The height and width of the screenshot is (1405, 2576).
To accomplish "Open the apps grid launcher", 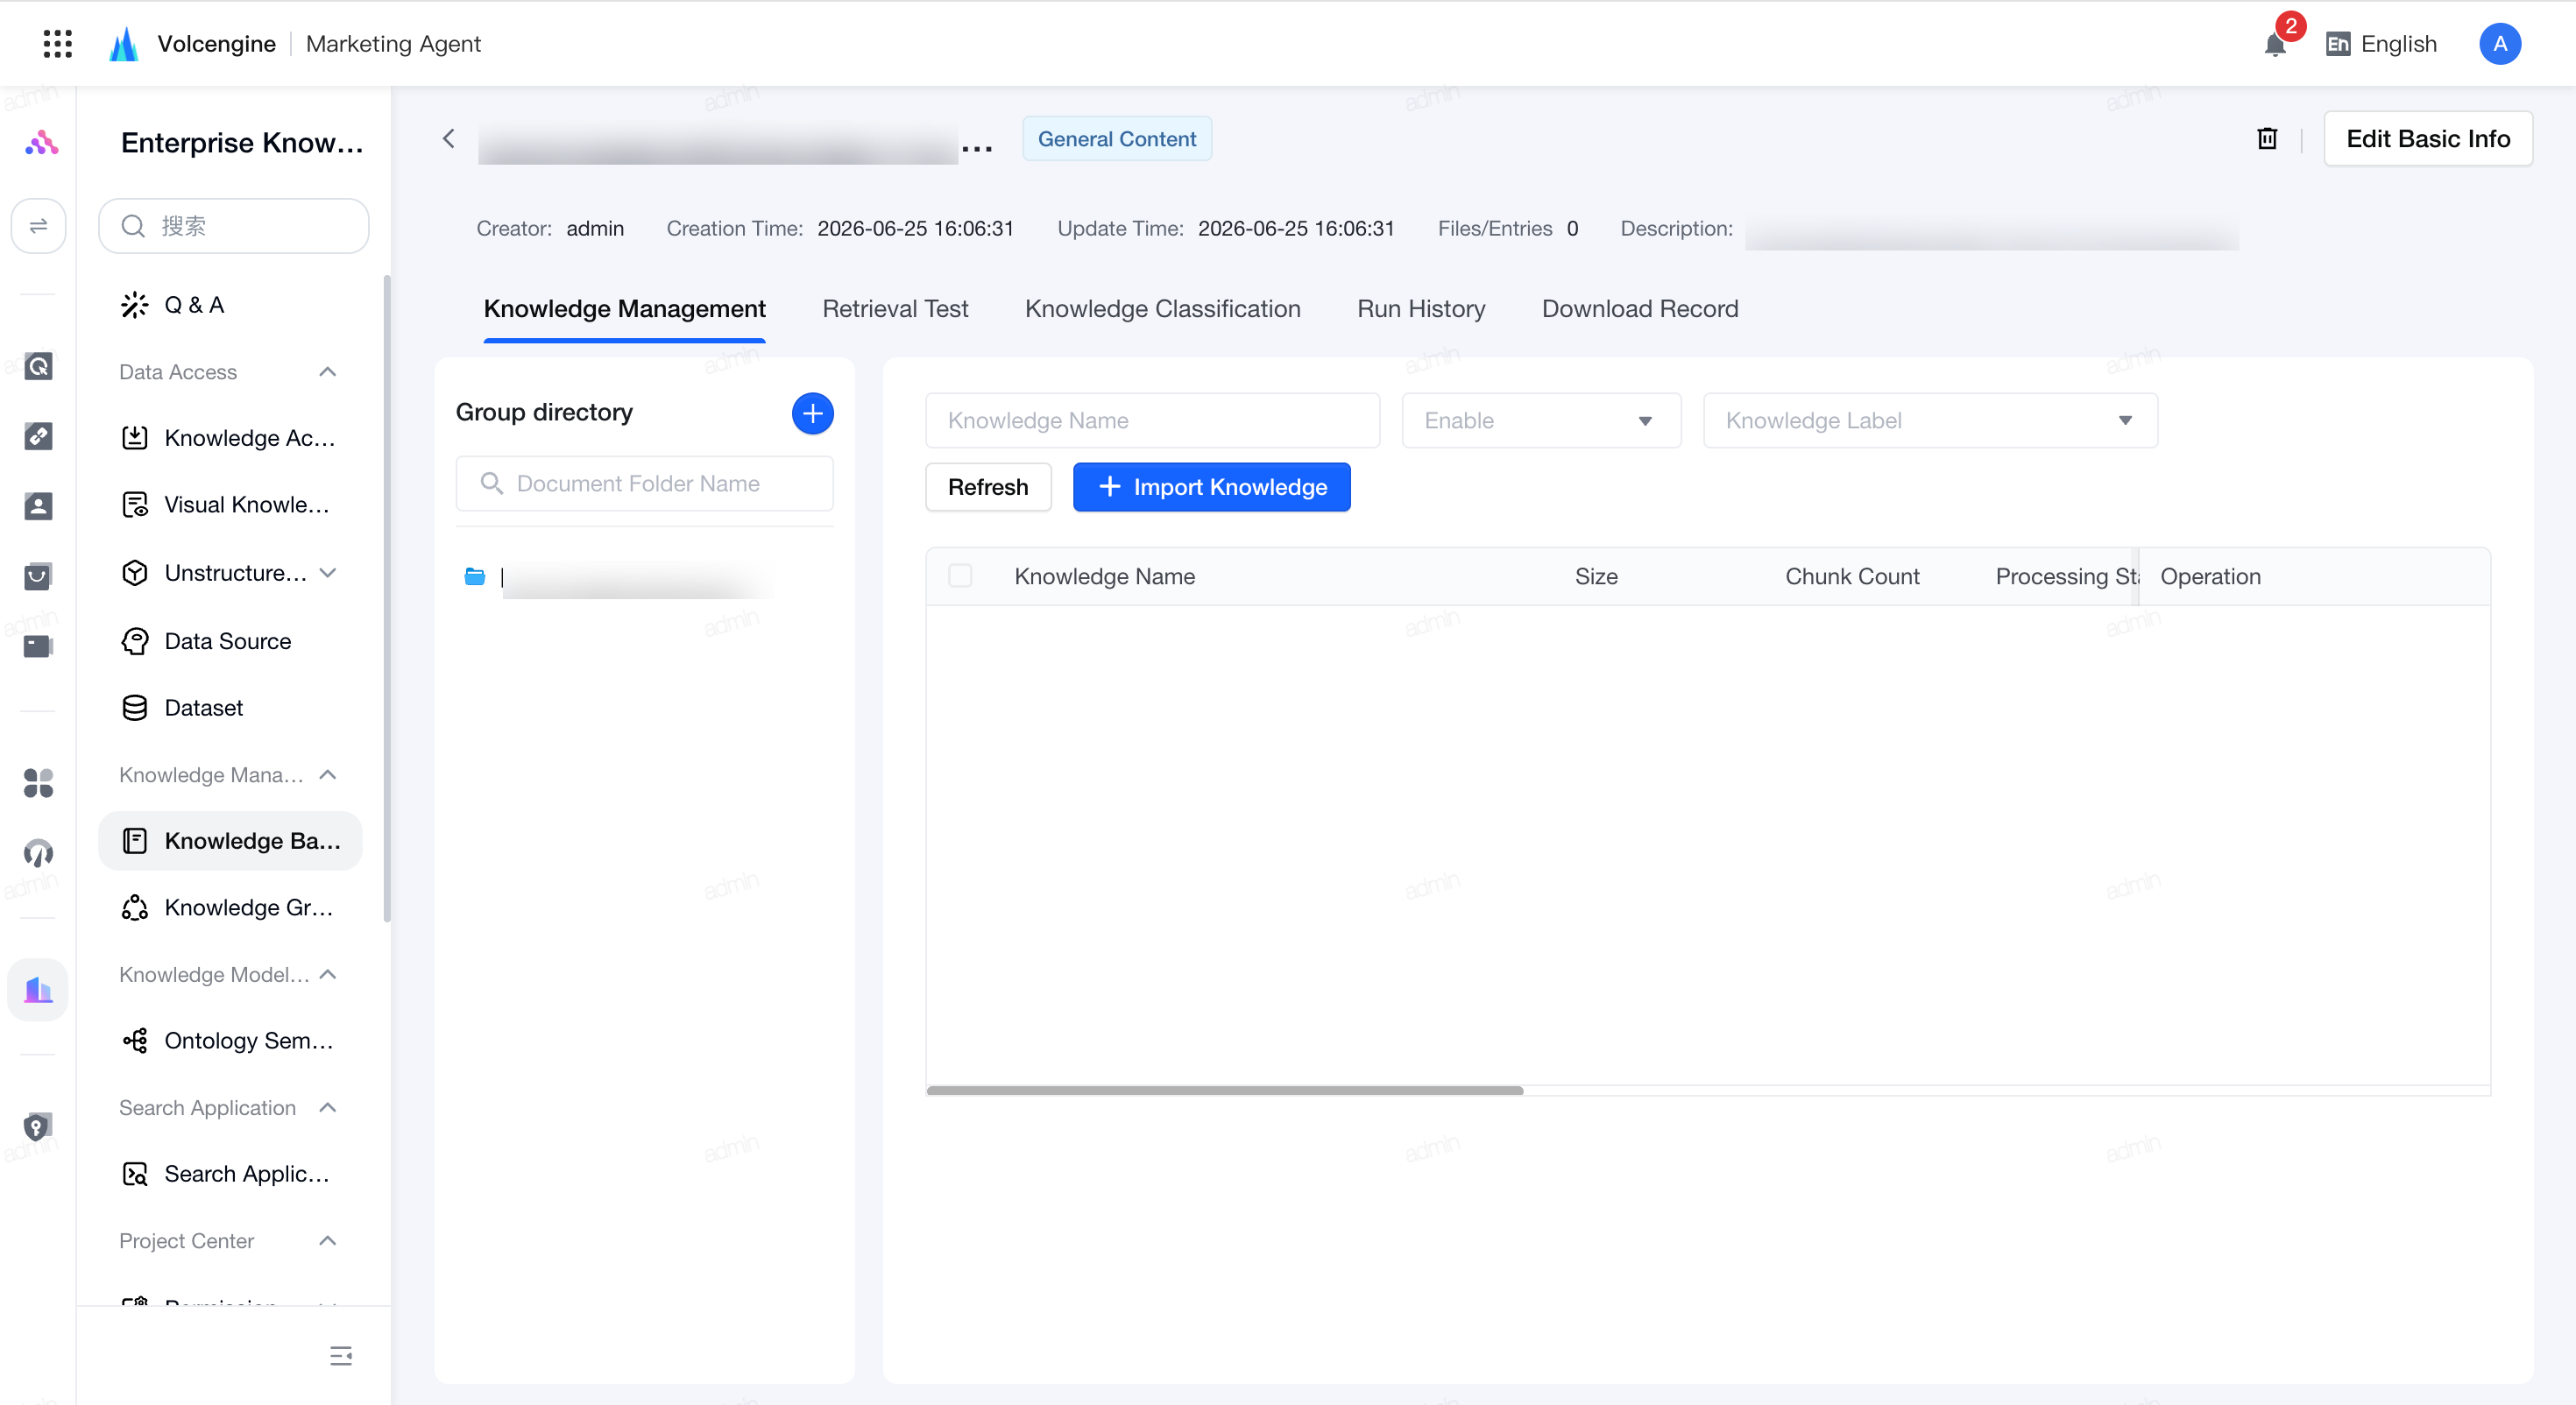I will coord(58,44).
